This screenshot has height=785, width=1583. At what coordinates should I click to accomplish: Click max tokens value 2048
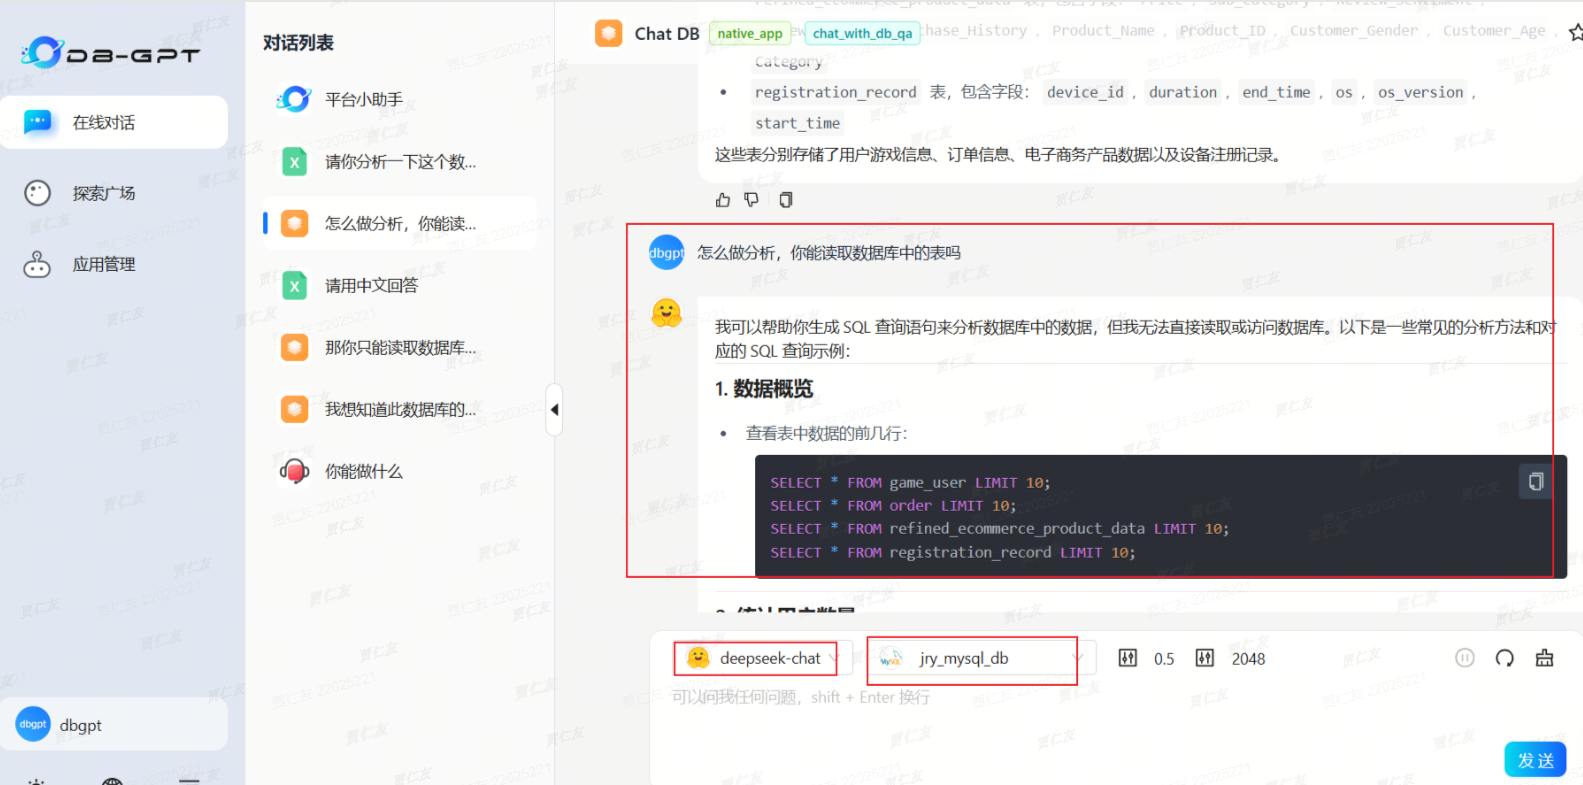click(1248, 659)
